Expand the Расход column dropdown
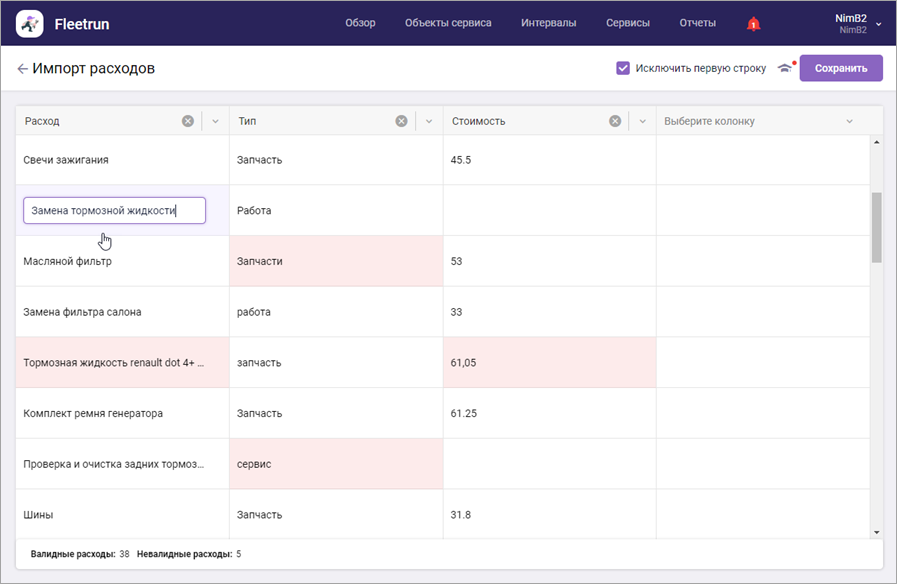Viewport: 897px width, 584px height. (215, 121)
